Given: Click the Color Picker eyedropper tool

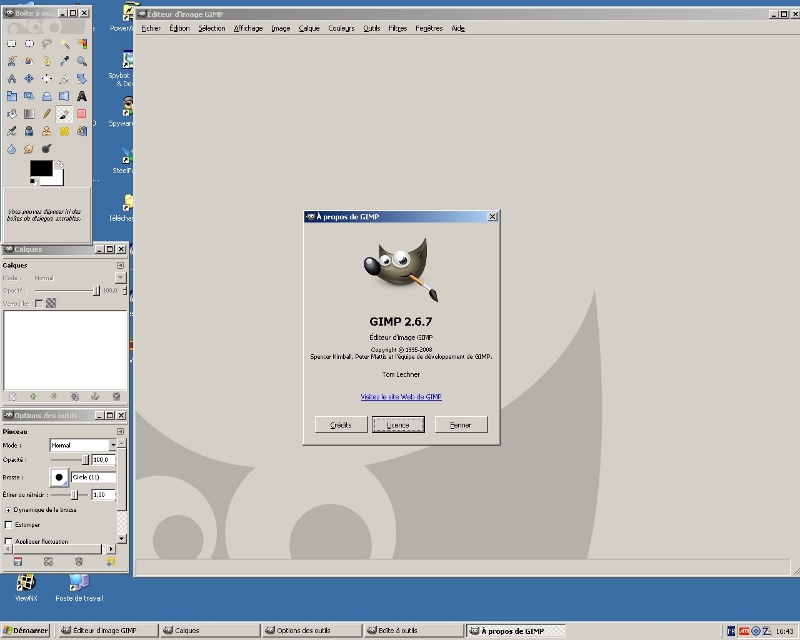Looking at the screenshot, I should click(x=64, y=61).
